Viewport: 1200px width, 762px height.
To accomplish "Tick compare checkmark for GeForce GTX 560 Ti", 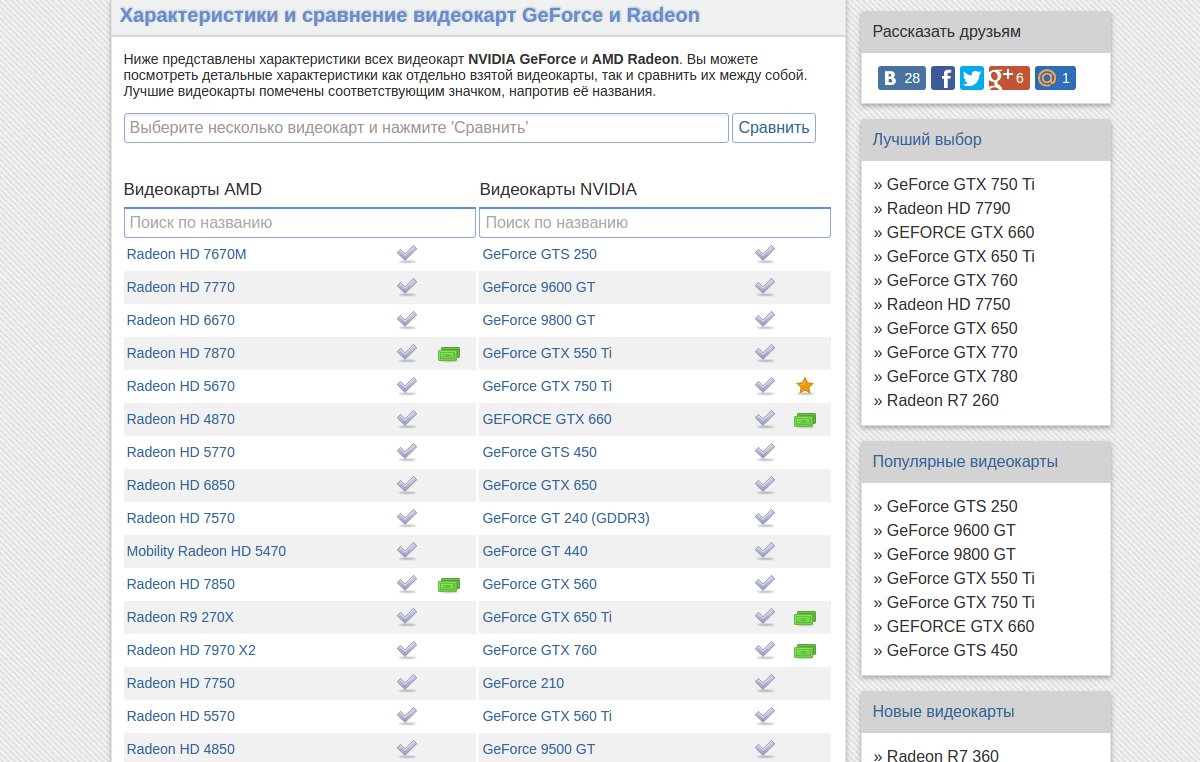I will tap(765, 716).
